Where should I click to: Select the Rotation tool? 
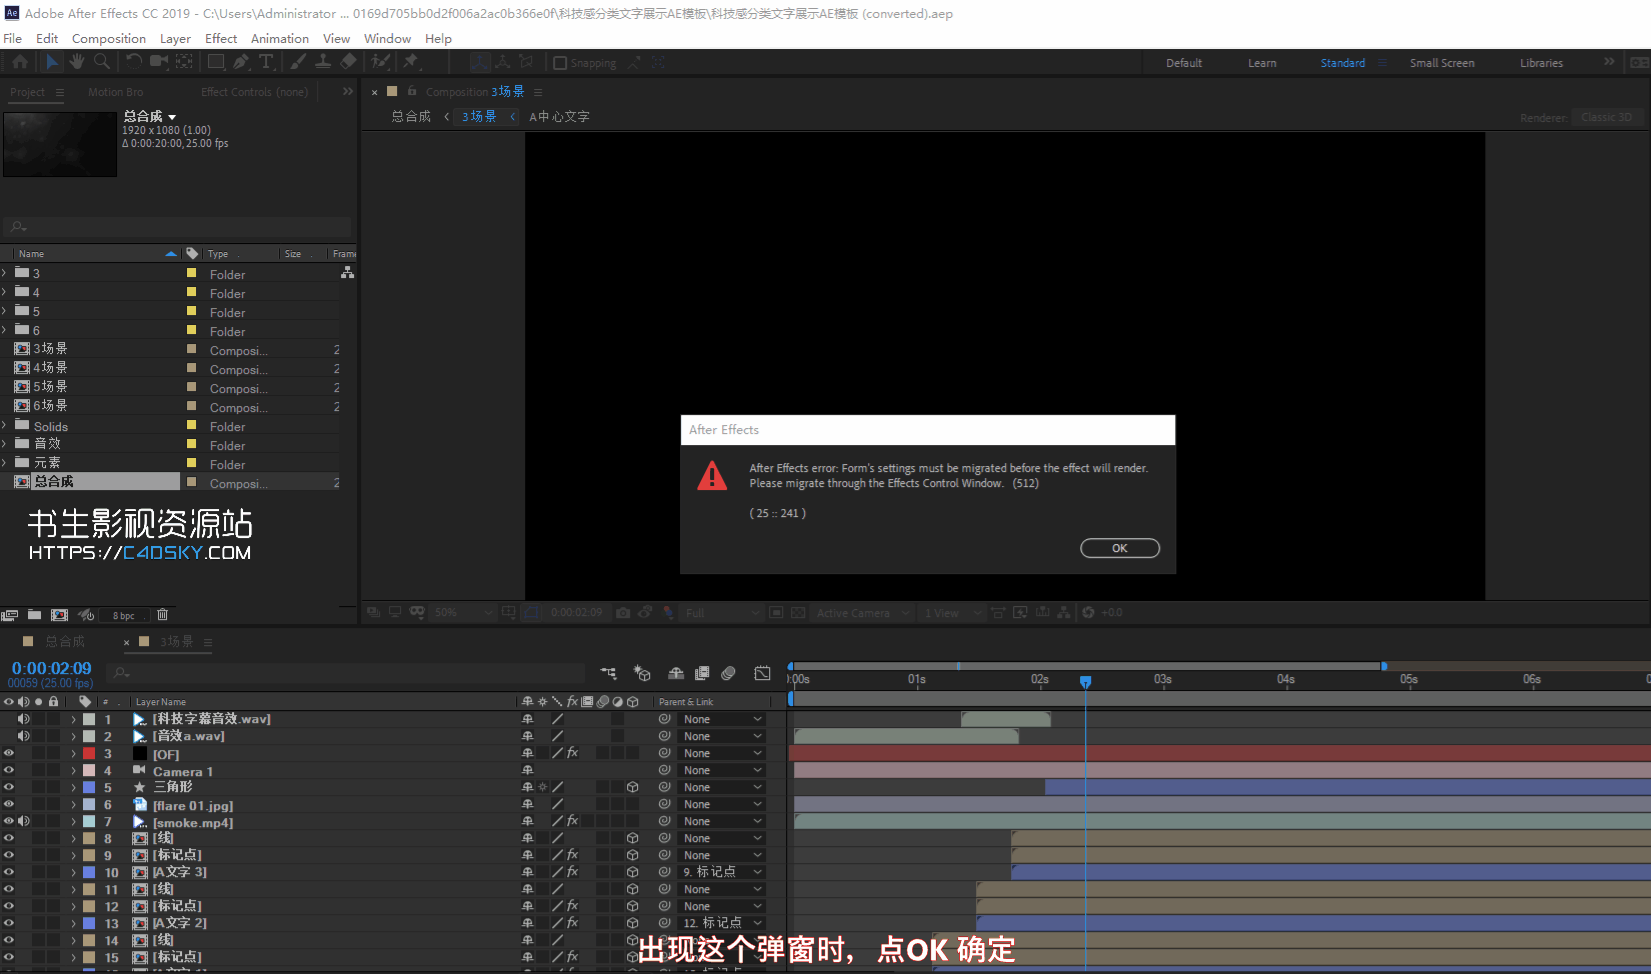[133, 62]
